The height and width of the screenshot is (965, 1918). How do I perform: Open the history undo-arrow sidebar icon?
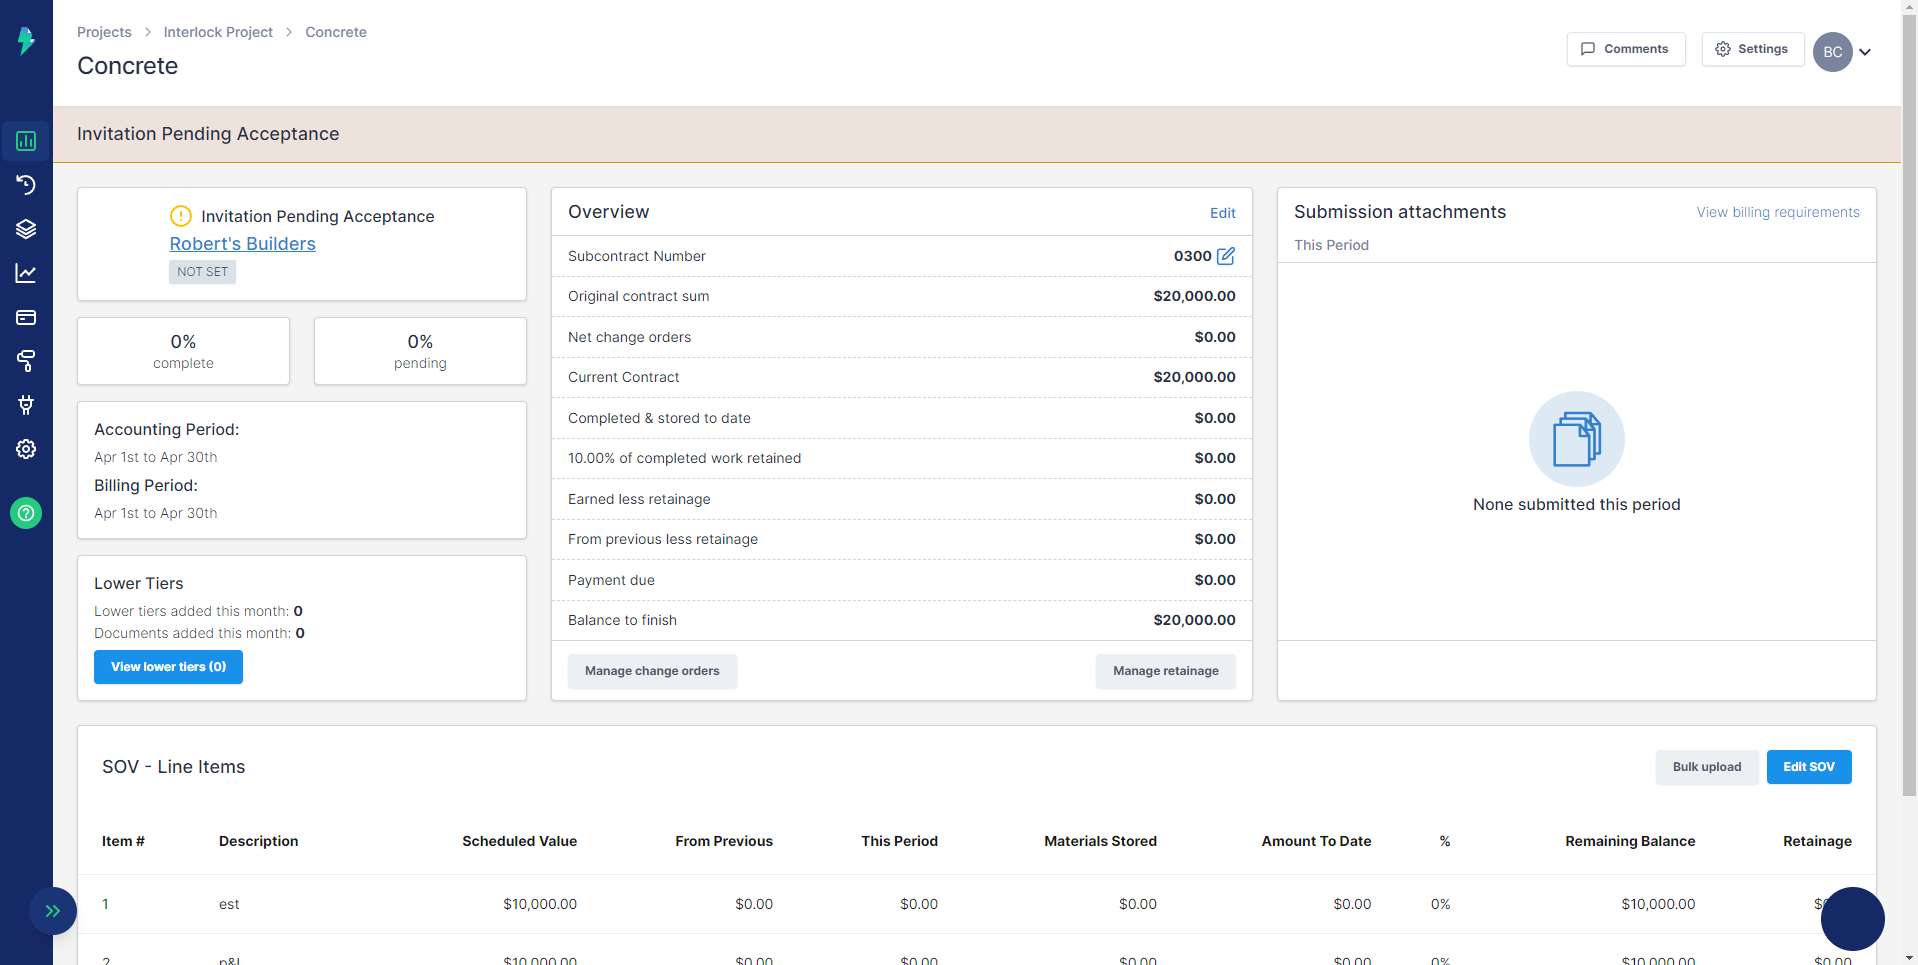(26, 185)
